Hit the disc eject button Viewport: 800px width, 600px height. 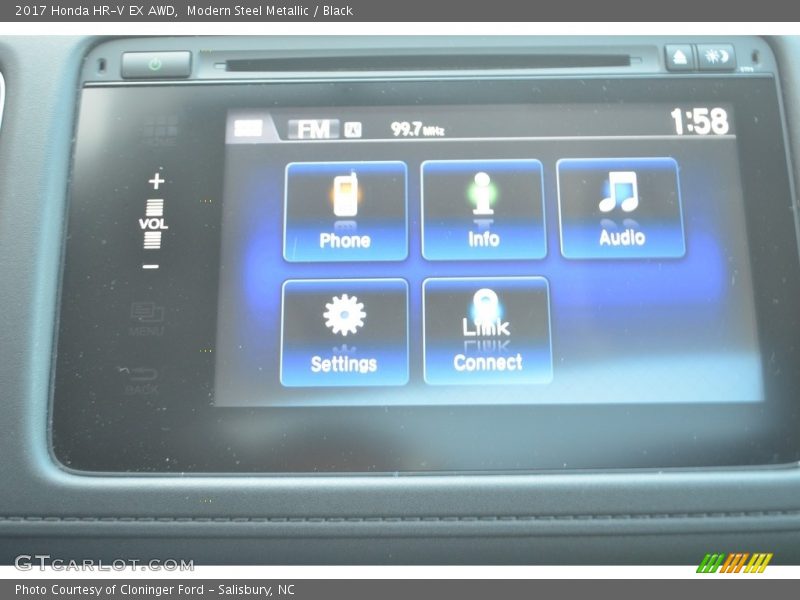click(x=680, y=57)
